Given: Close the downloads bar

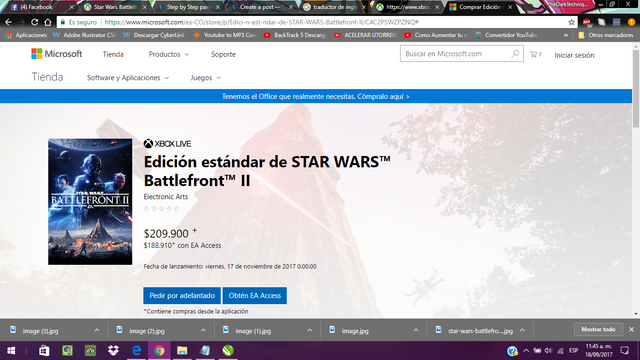Looking at the screenshot, I should point(631,329).
